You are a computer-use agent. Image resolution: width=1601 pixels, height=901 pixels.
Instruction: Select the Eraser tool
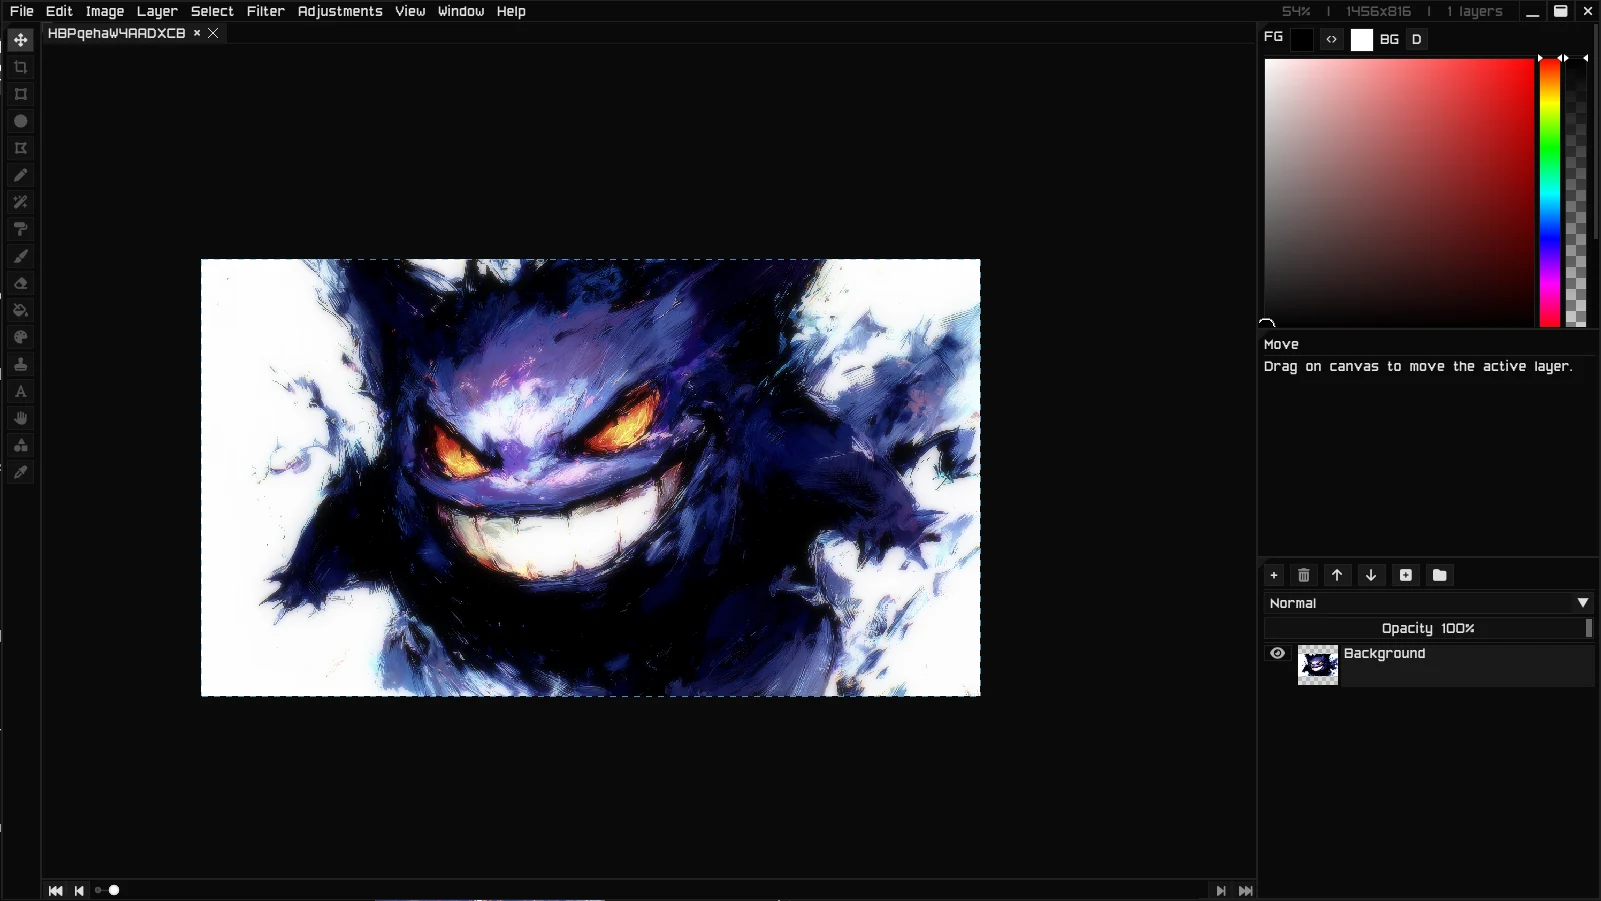[x=21, y=283]
